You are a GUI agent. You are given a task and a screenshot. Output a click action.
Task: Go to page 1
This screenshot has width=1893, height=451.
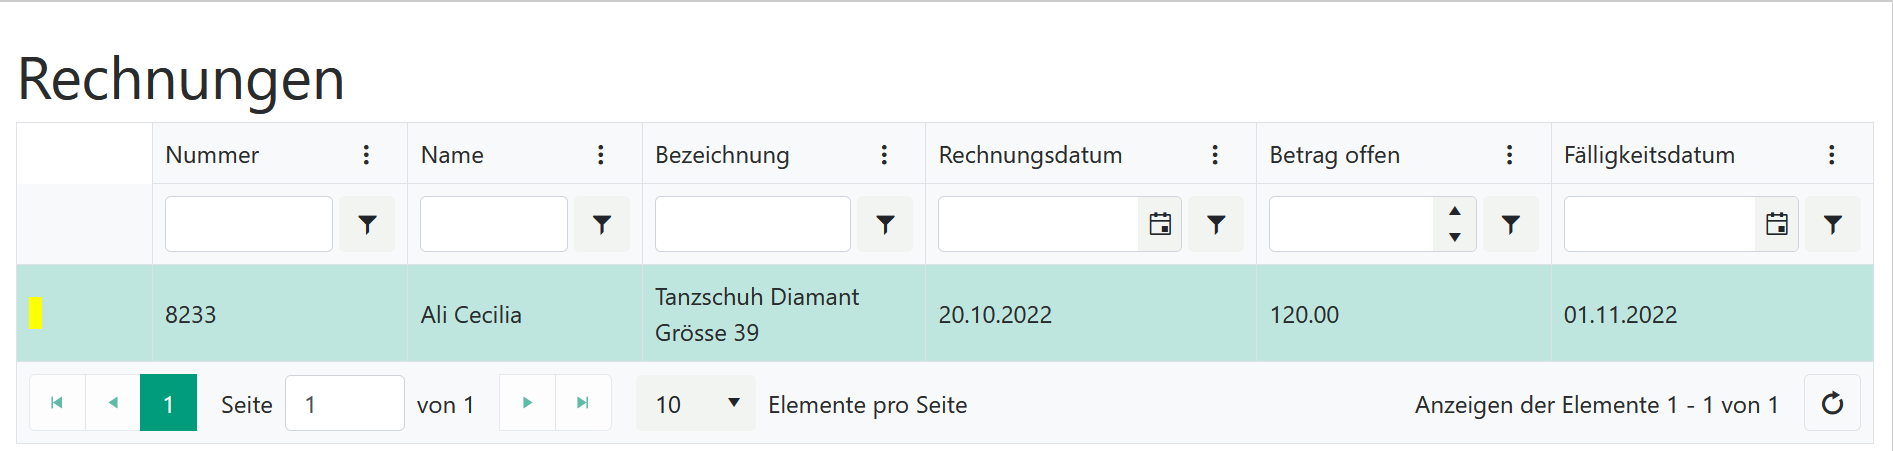pyautogui.click(x=168, y=403)
